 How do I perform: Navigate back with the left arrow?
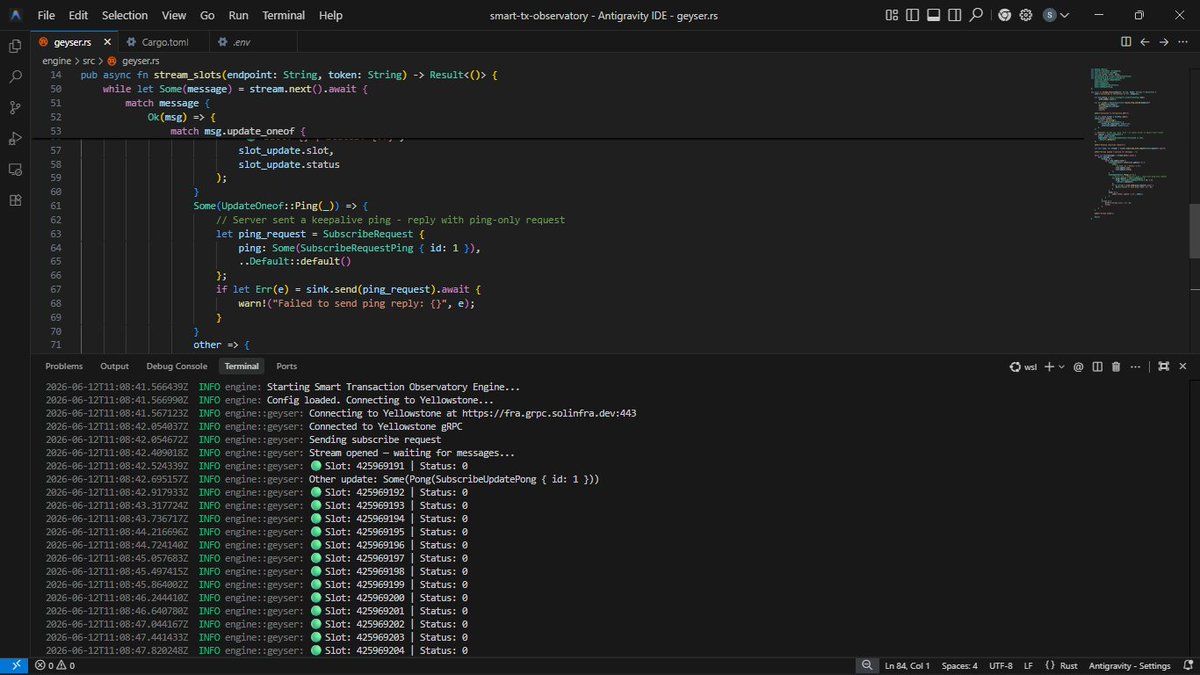click(1145, 42)
